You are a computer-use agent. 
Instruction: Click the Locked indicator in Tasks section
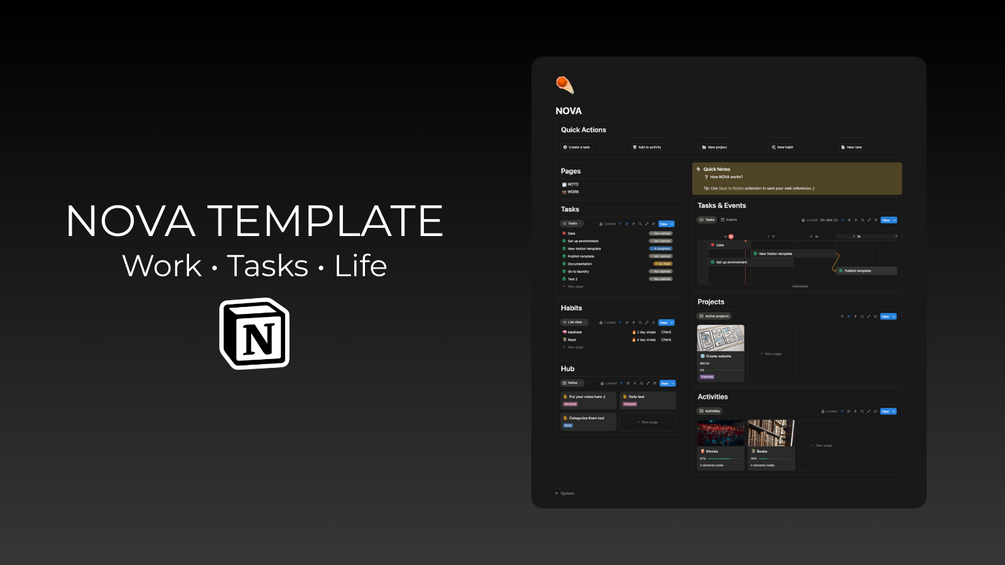(607, 224)
